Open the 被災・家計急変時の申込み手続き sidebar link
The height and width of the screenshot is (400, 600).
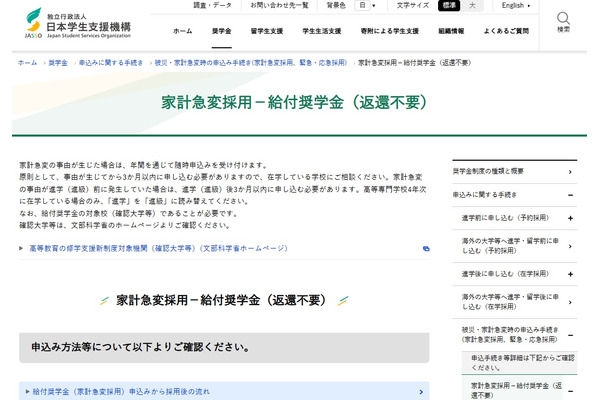(510, 335)
